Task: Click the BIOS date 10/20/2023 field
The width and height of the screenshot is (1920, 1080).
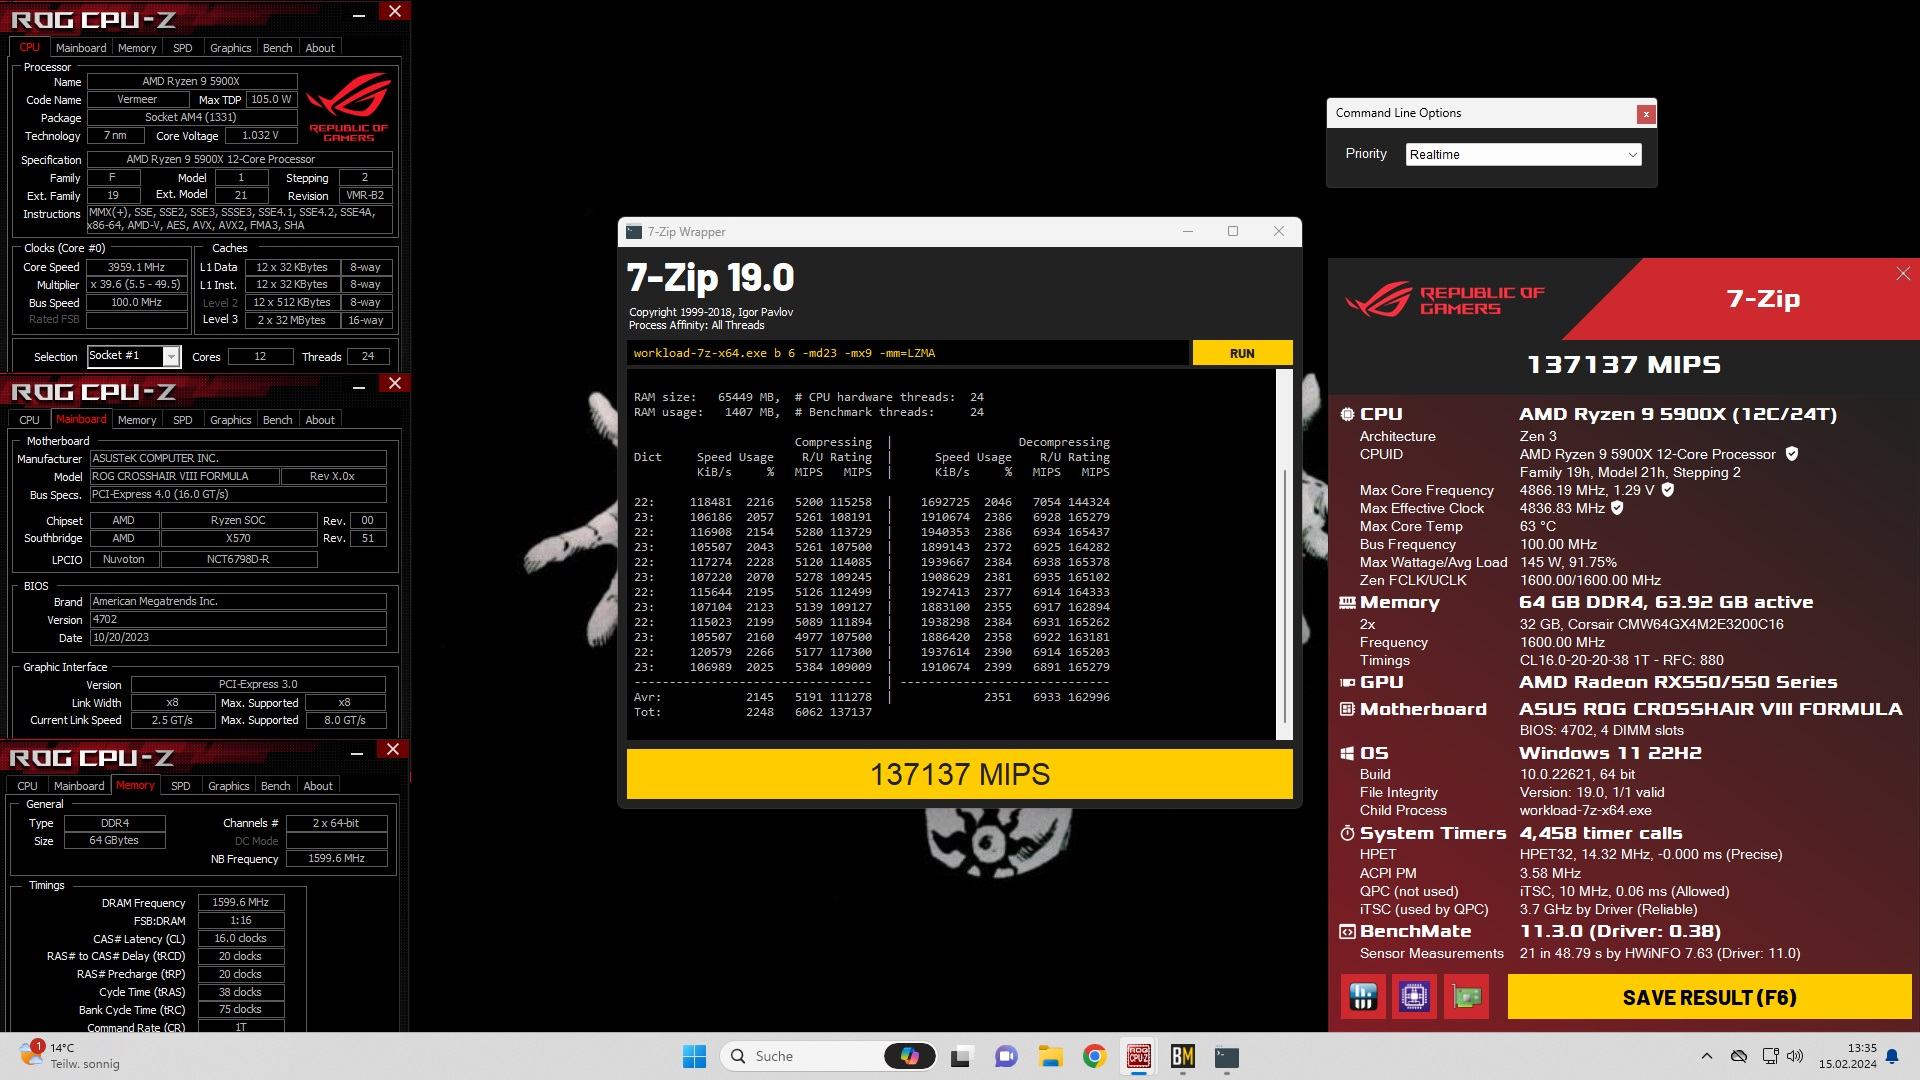Action: tap(238, 637)
